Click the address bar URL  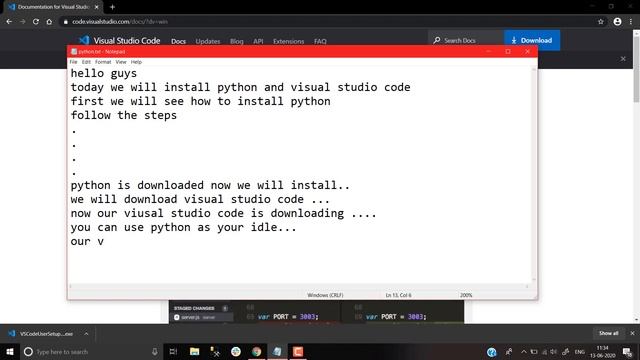120,22
